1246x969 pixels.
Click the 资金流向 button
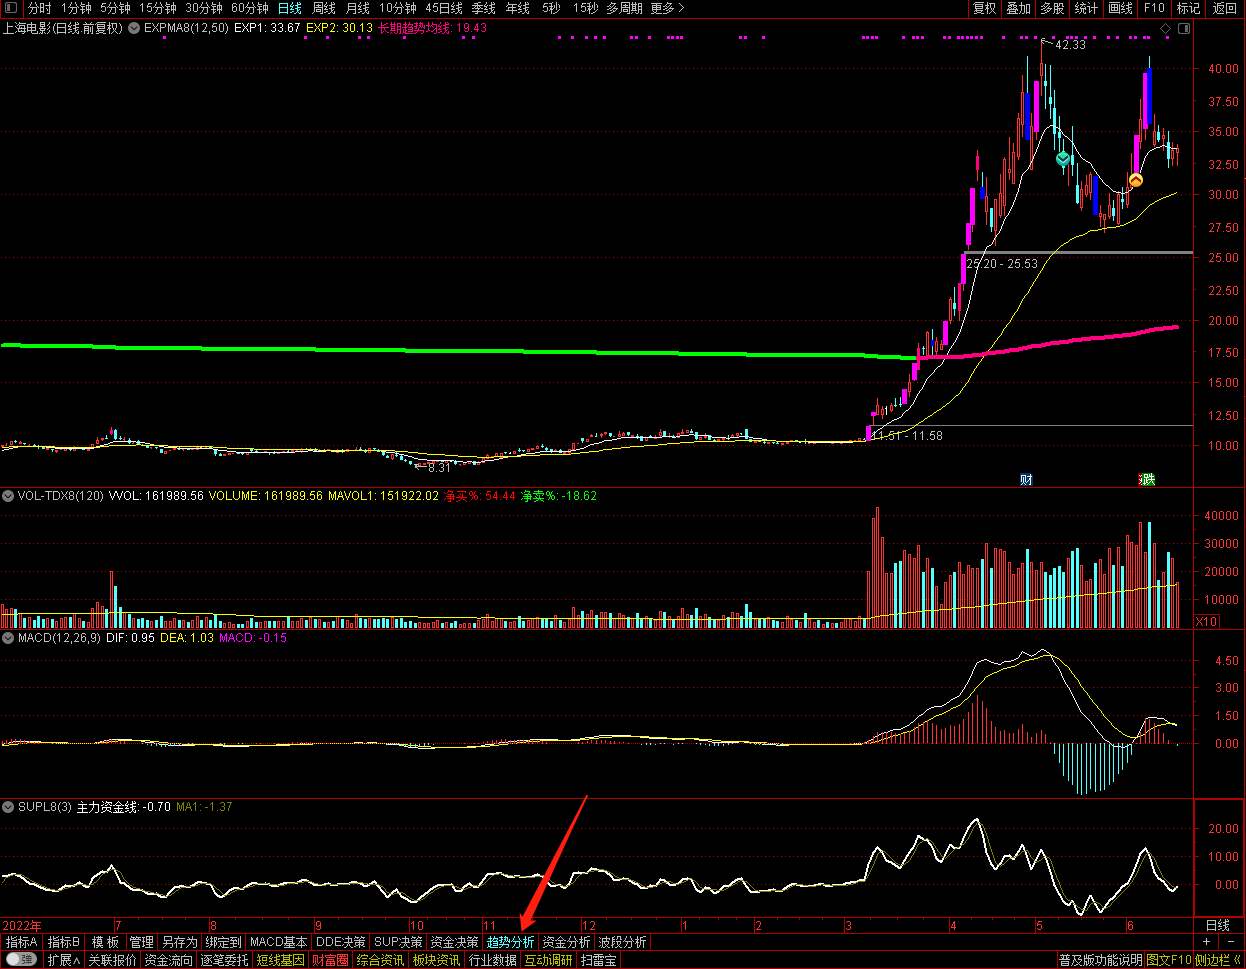pyautogui.click(x=168, y=960)
